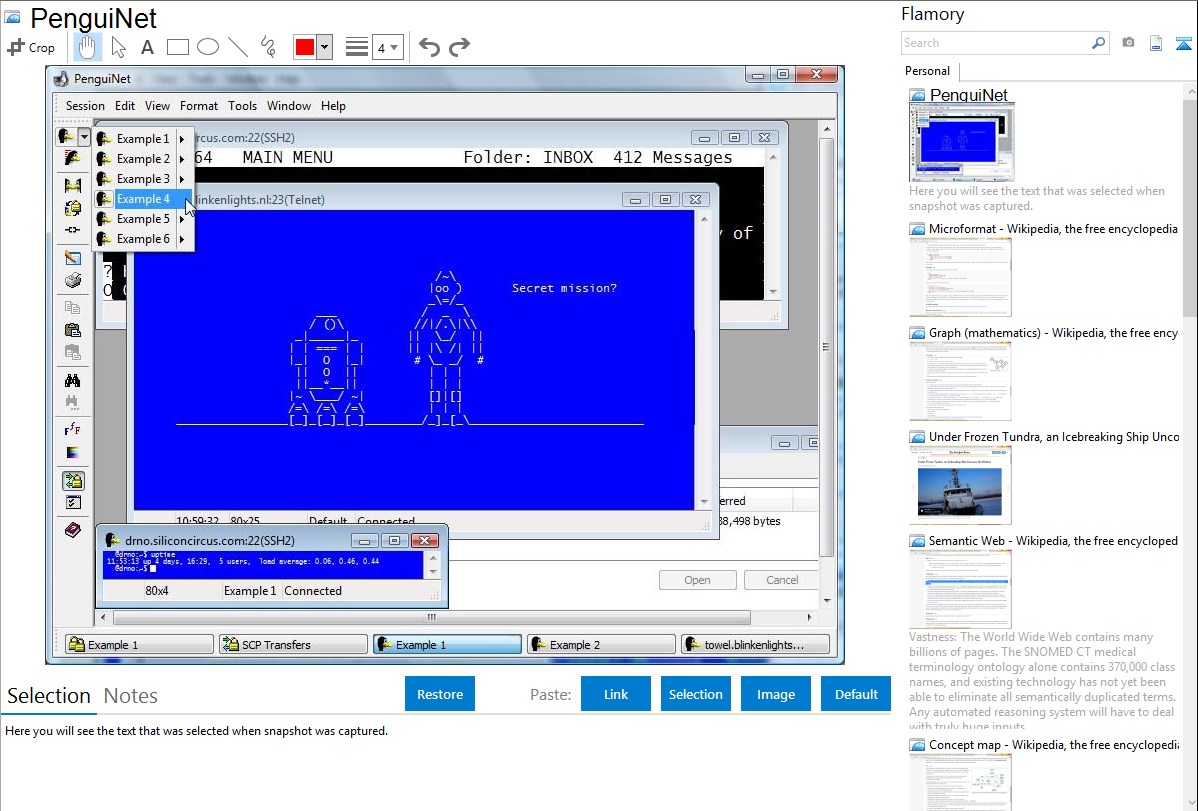This screenshot has width=1198, height=811.
Task: Click the binoculars find icon
Action: tap(73, 380)
